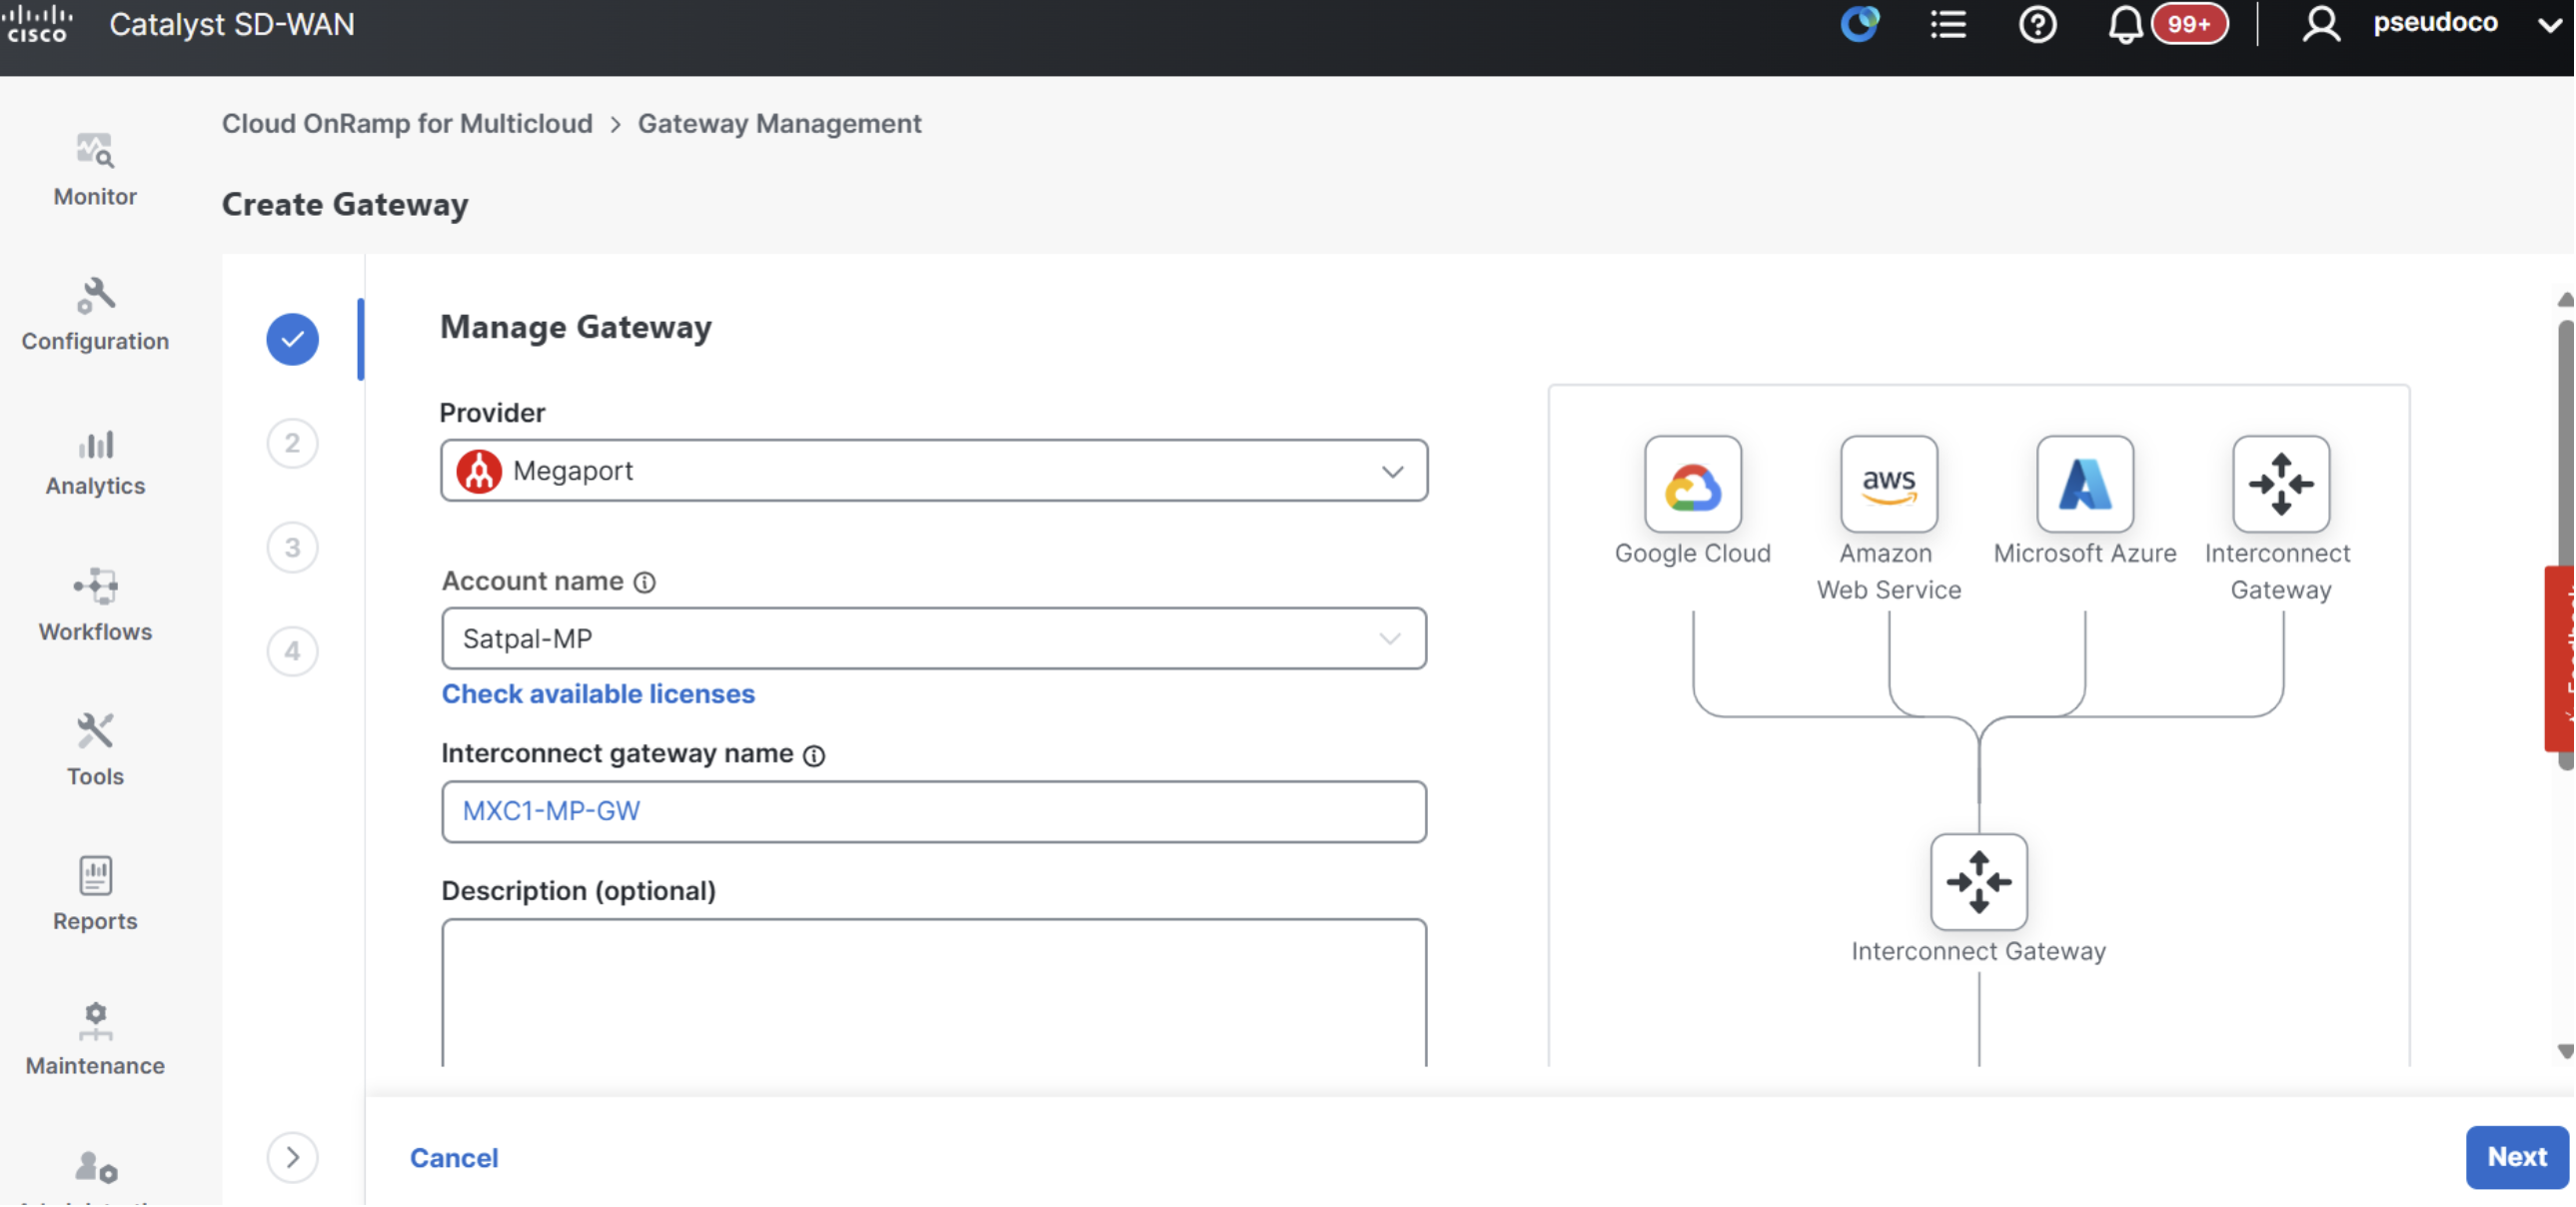Go to wizard step 4
This screenshot has width=2576, height=1207.
coord(292,652)
